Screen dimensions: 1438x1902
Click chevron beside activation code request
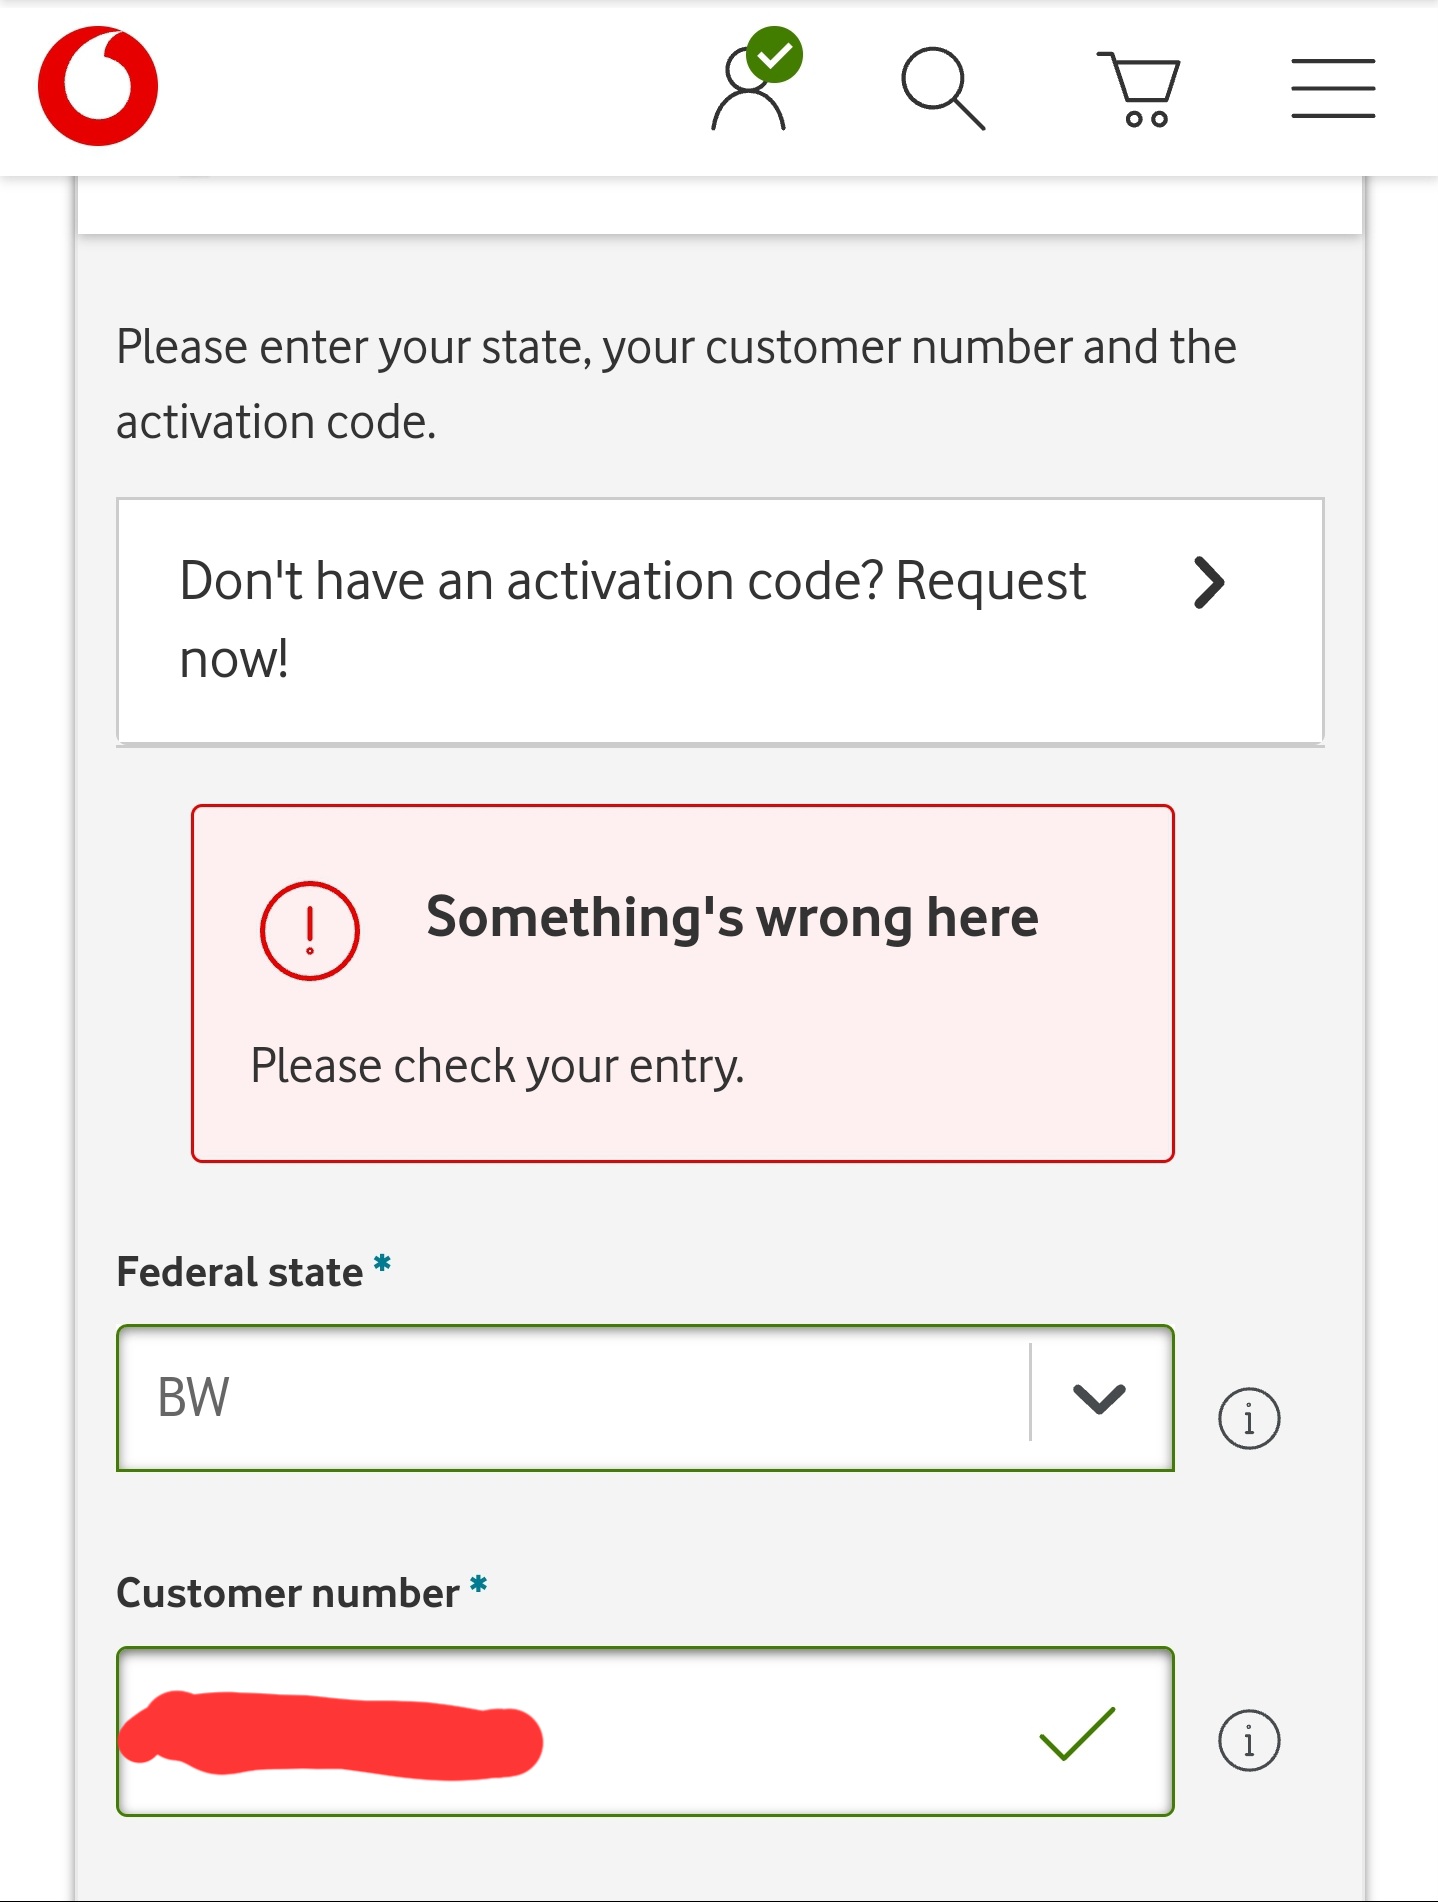pyautogui.click(x=1209, y=583)
